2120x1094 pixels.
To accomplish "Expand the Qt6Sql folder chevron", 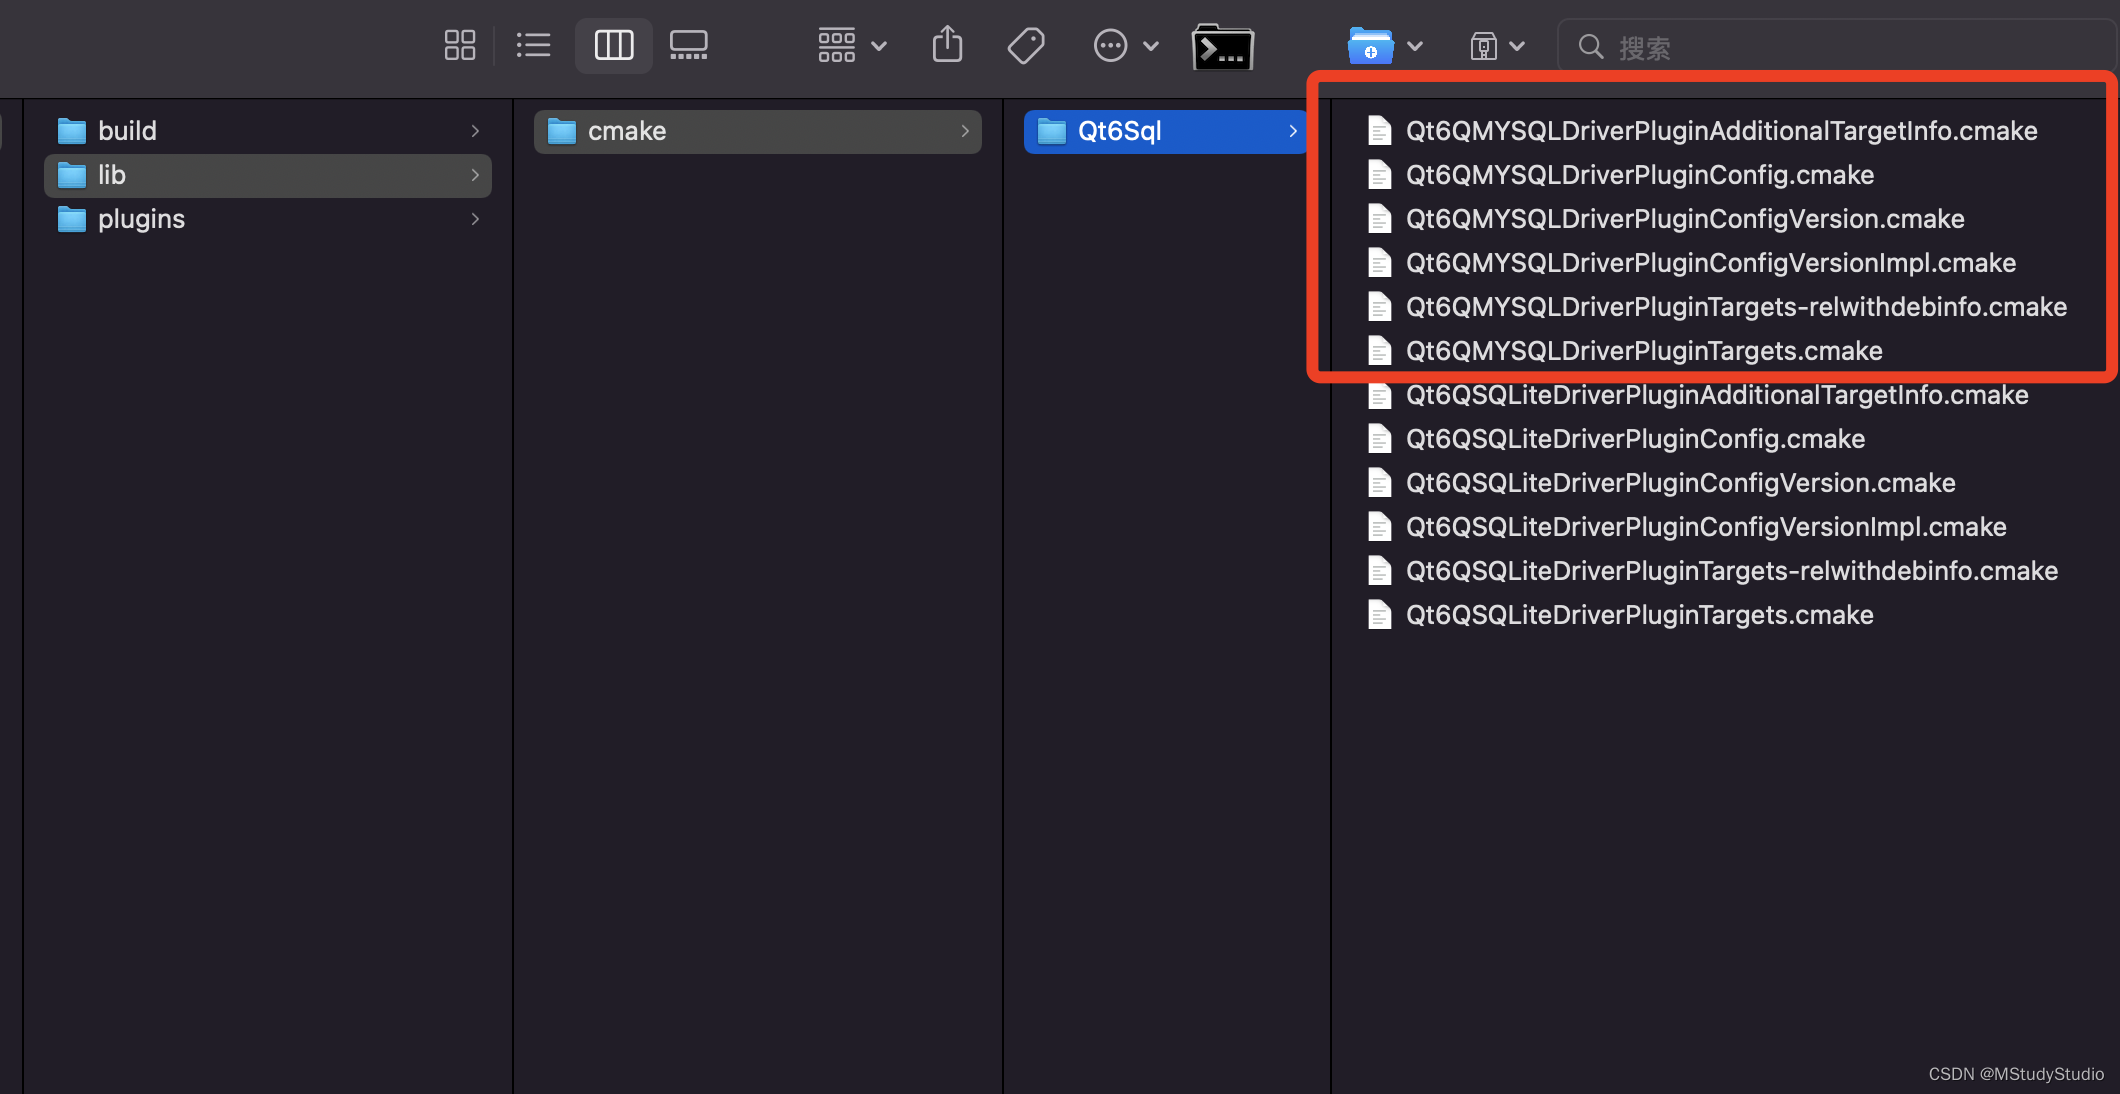I will 1293,131.
